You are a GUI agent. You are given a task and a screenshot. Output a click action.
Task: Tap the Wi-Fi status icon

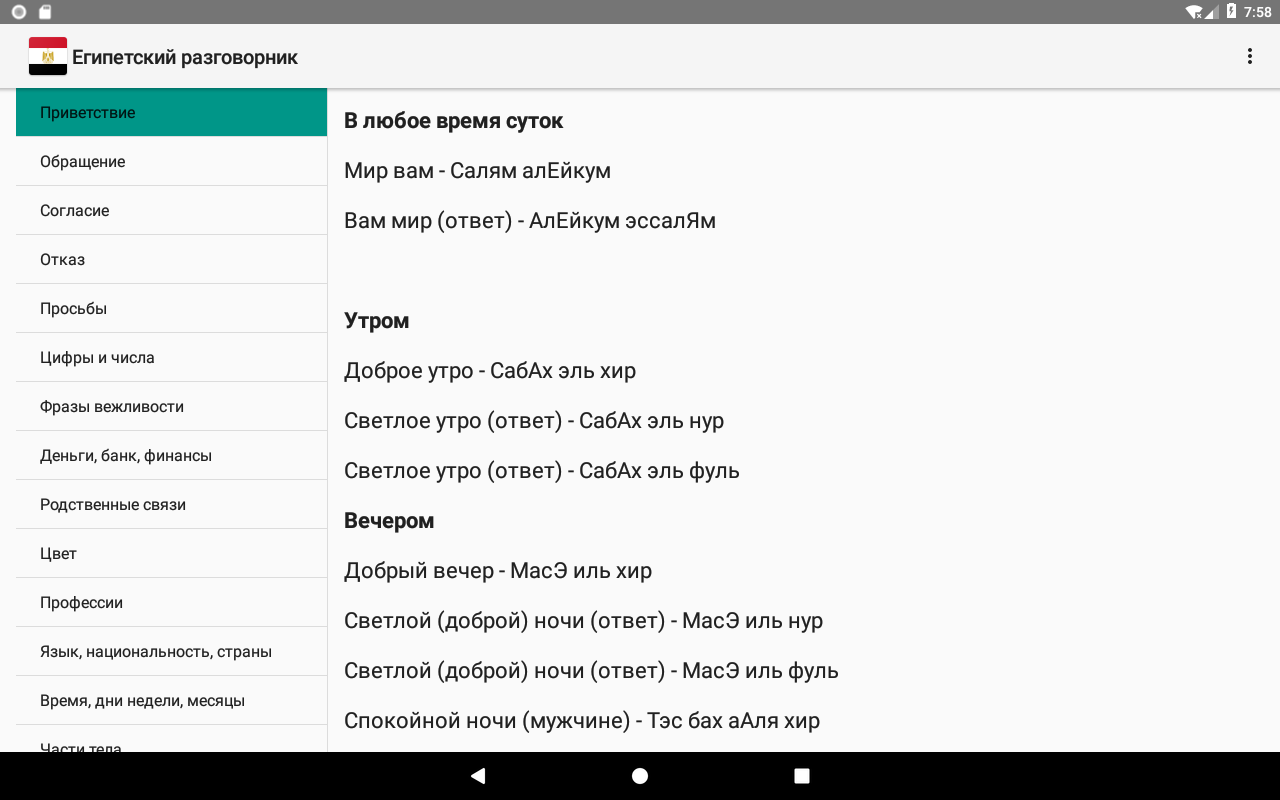(x=1194, y=12)
